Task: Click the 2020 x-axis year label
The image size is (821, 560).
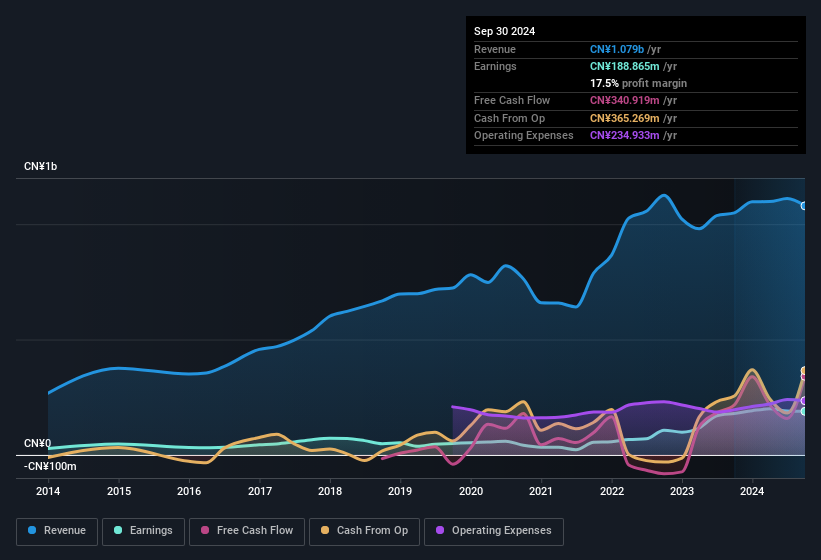Action: [x=471, y=491]
